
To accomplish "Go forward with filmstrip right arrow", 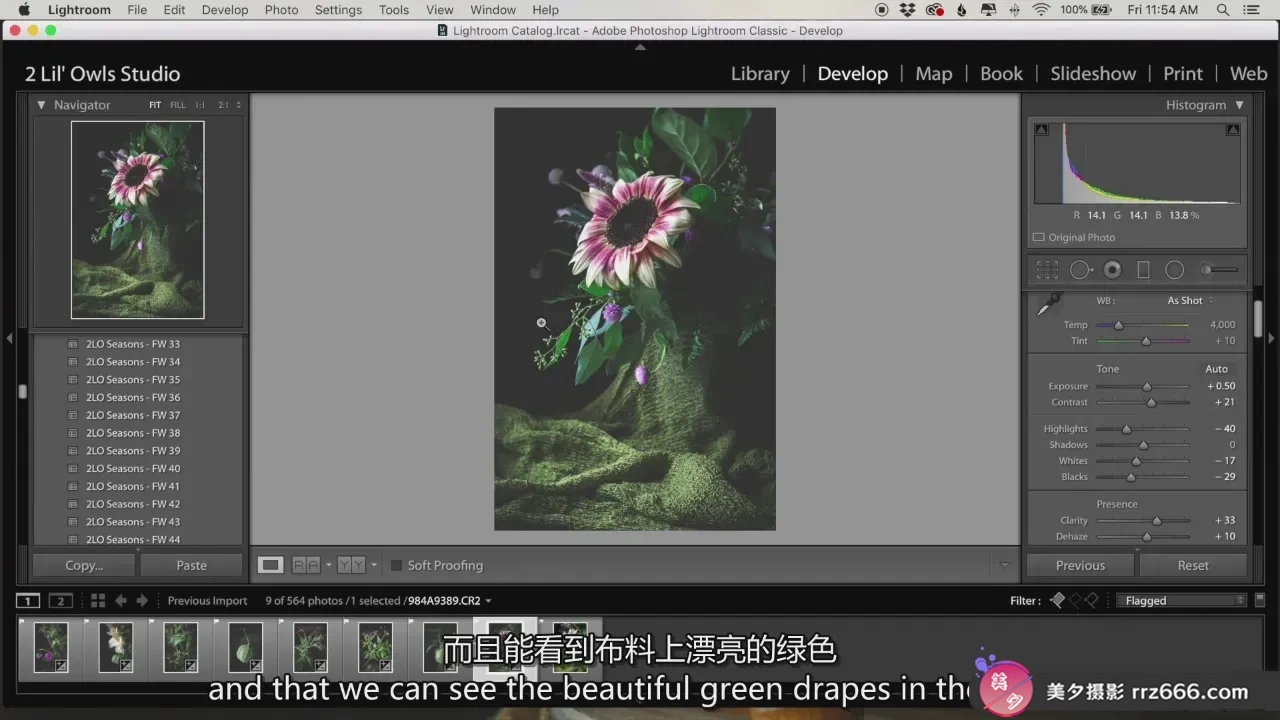I will (x=142, y=601).
